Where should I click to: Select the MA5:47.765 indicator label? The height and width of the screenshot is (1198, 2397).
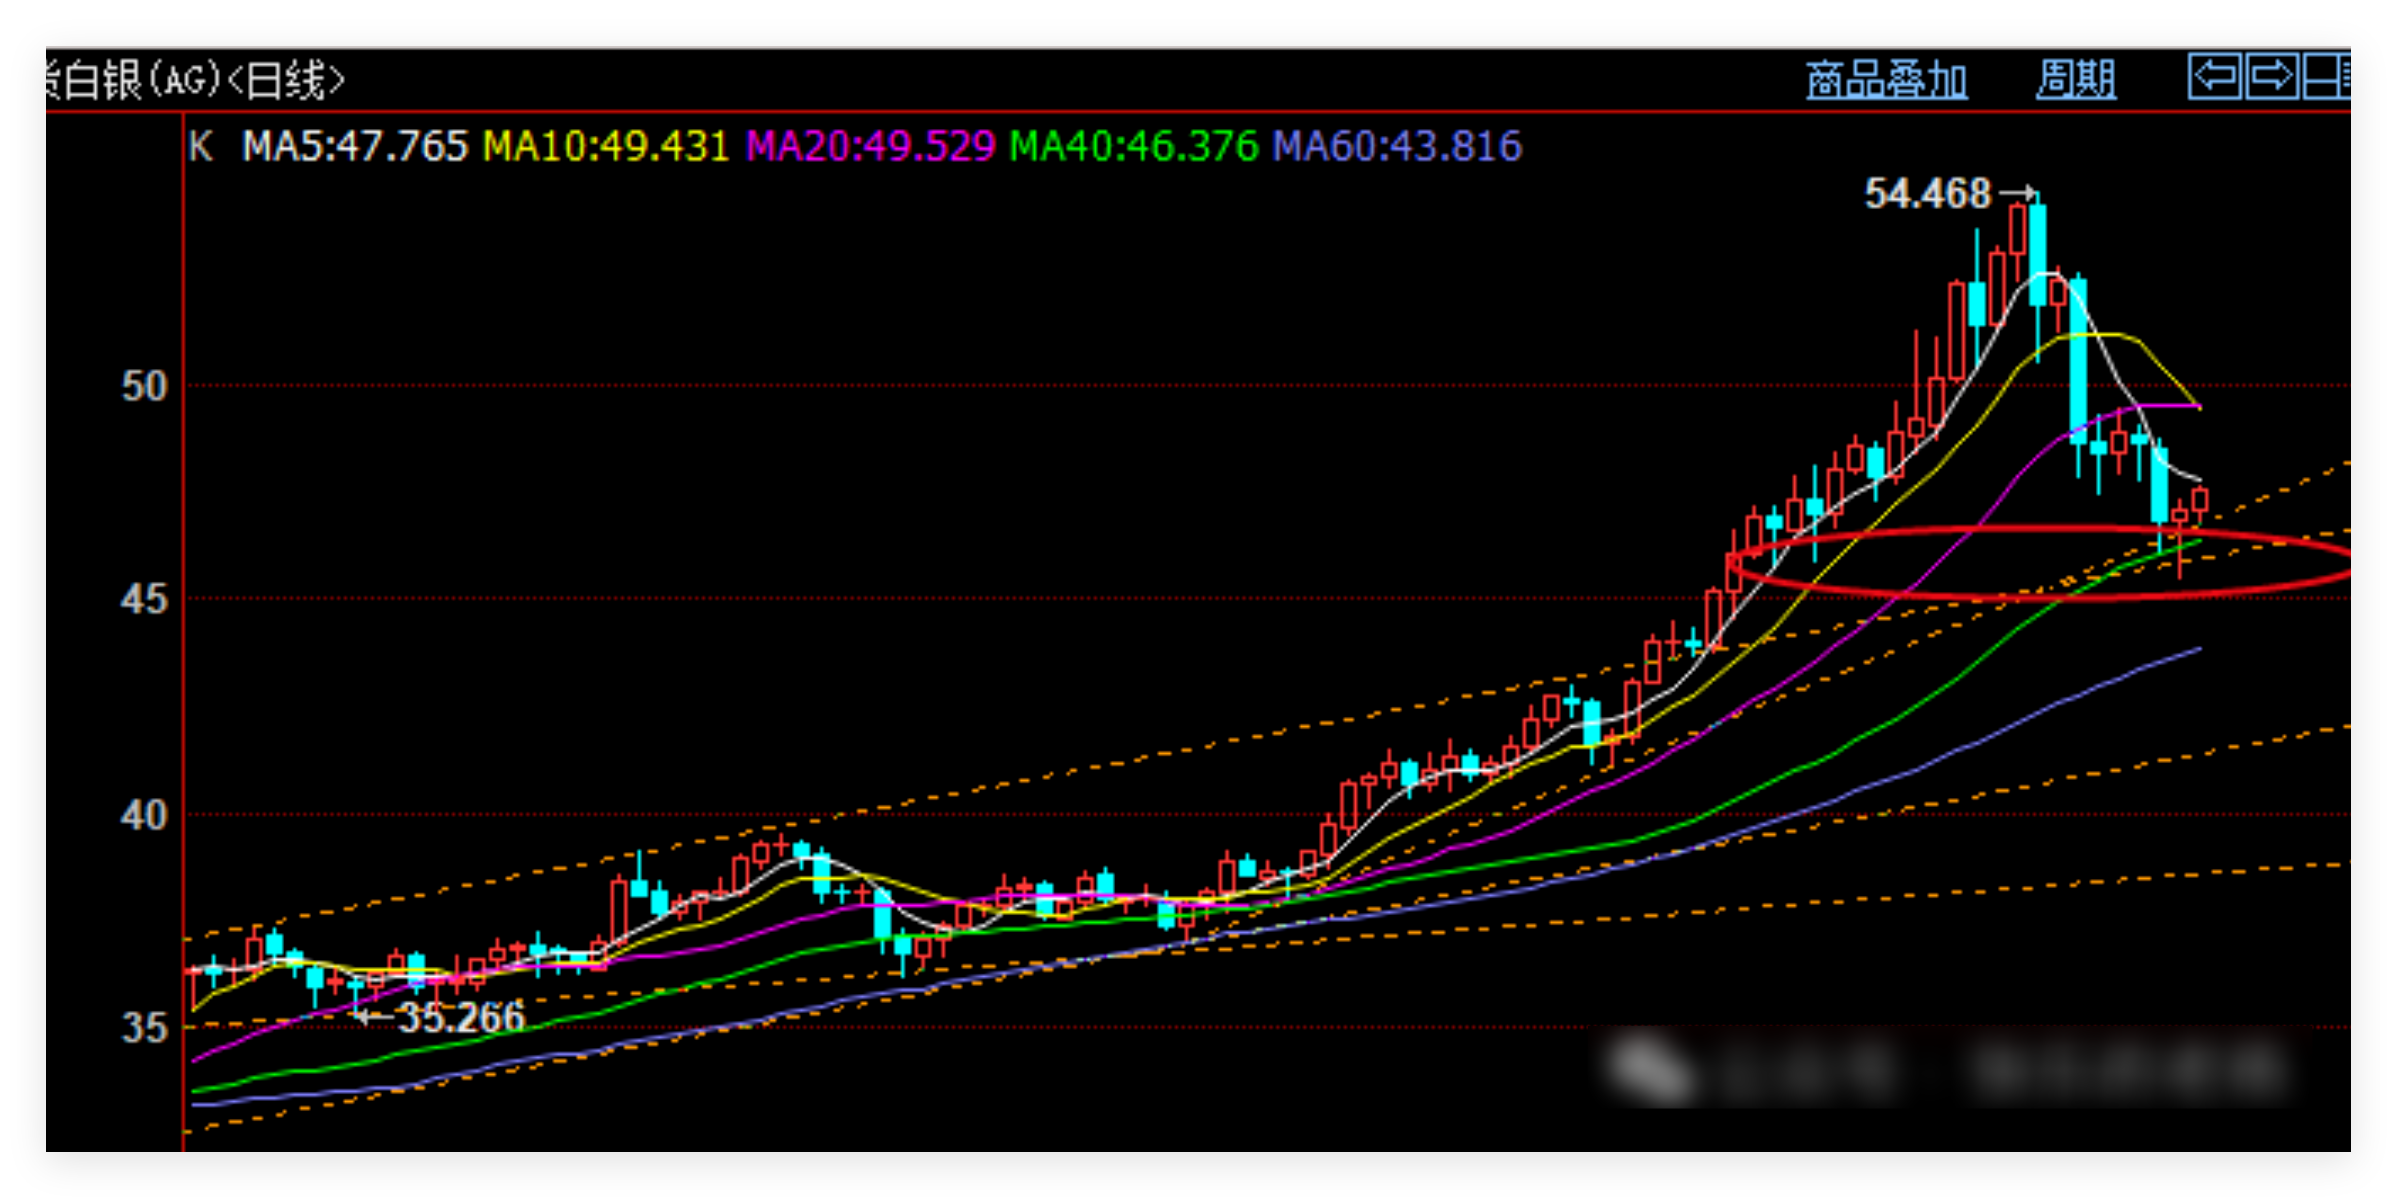coord(355,147)
